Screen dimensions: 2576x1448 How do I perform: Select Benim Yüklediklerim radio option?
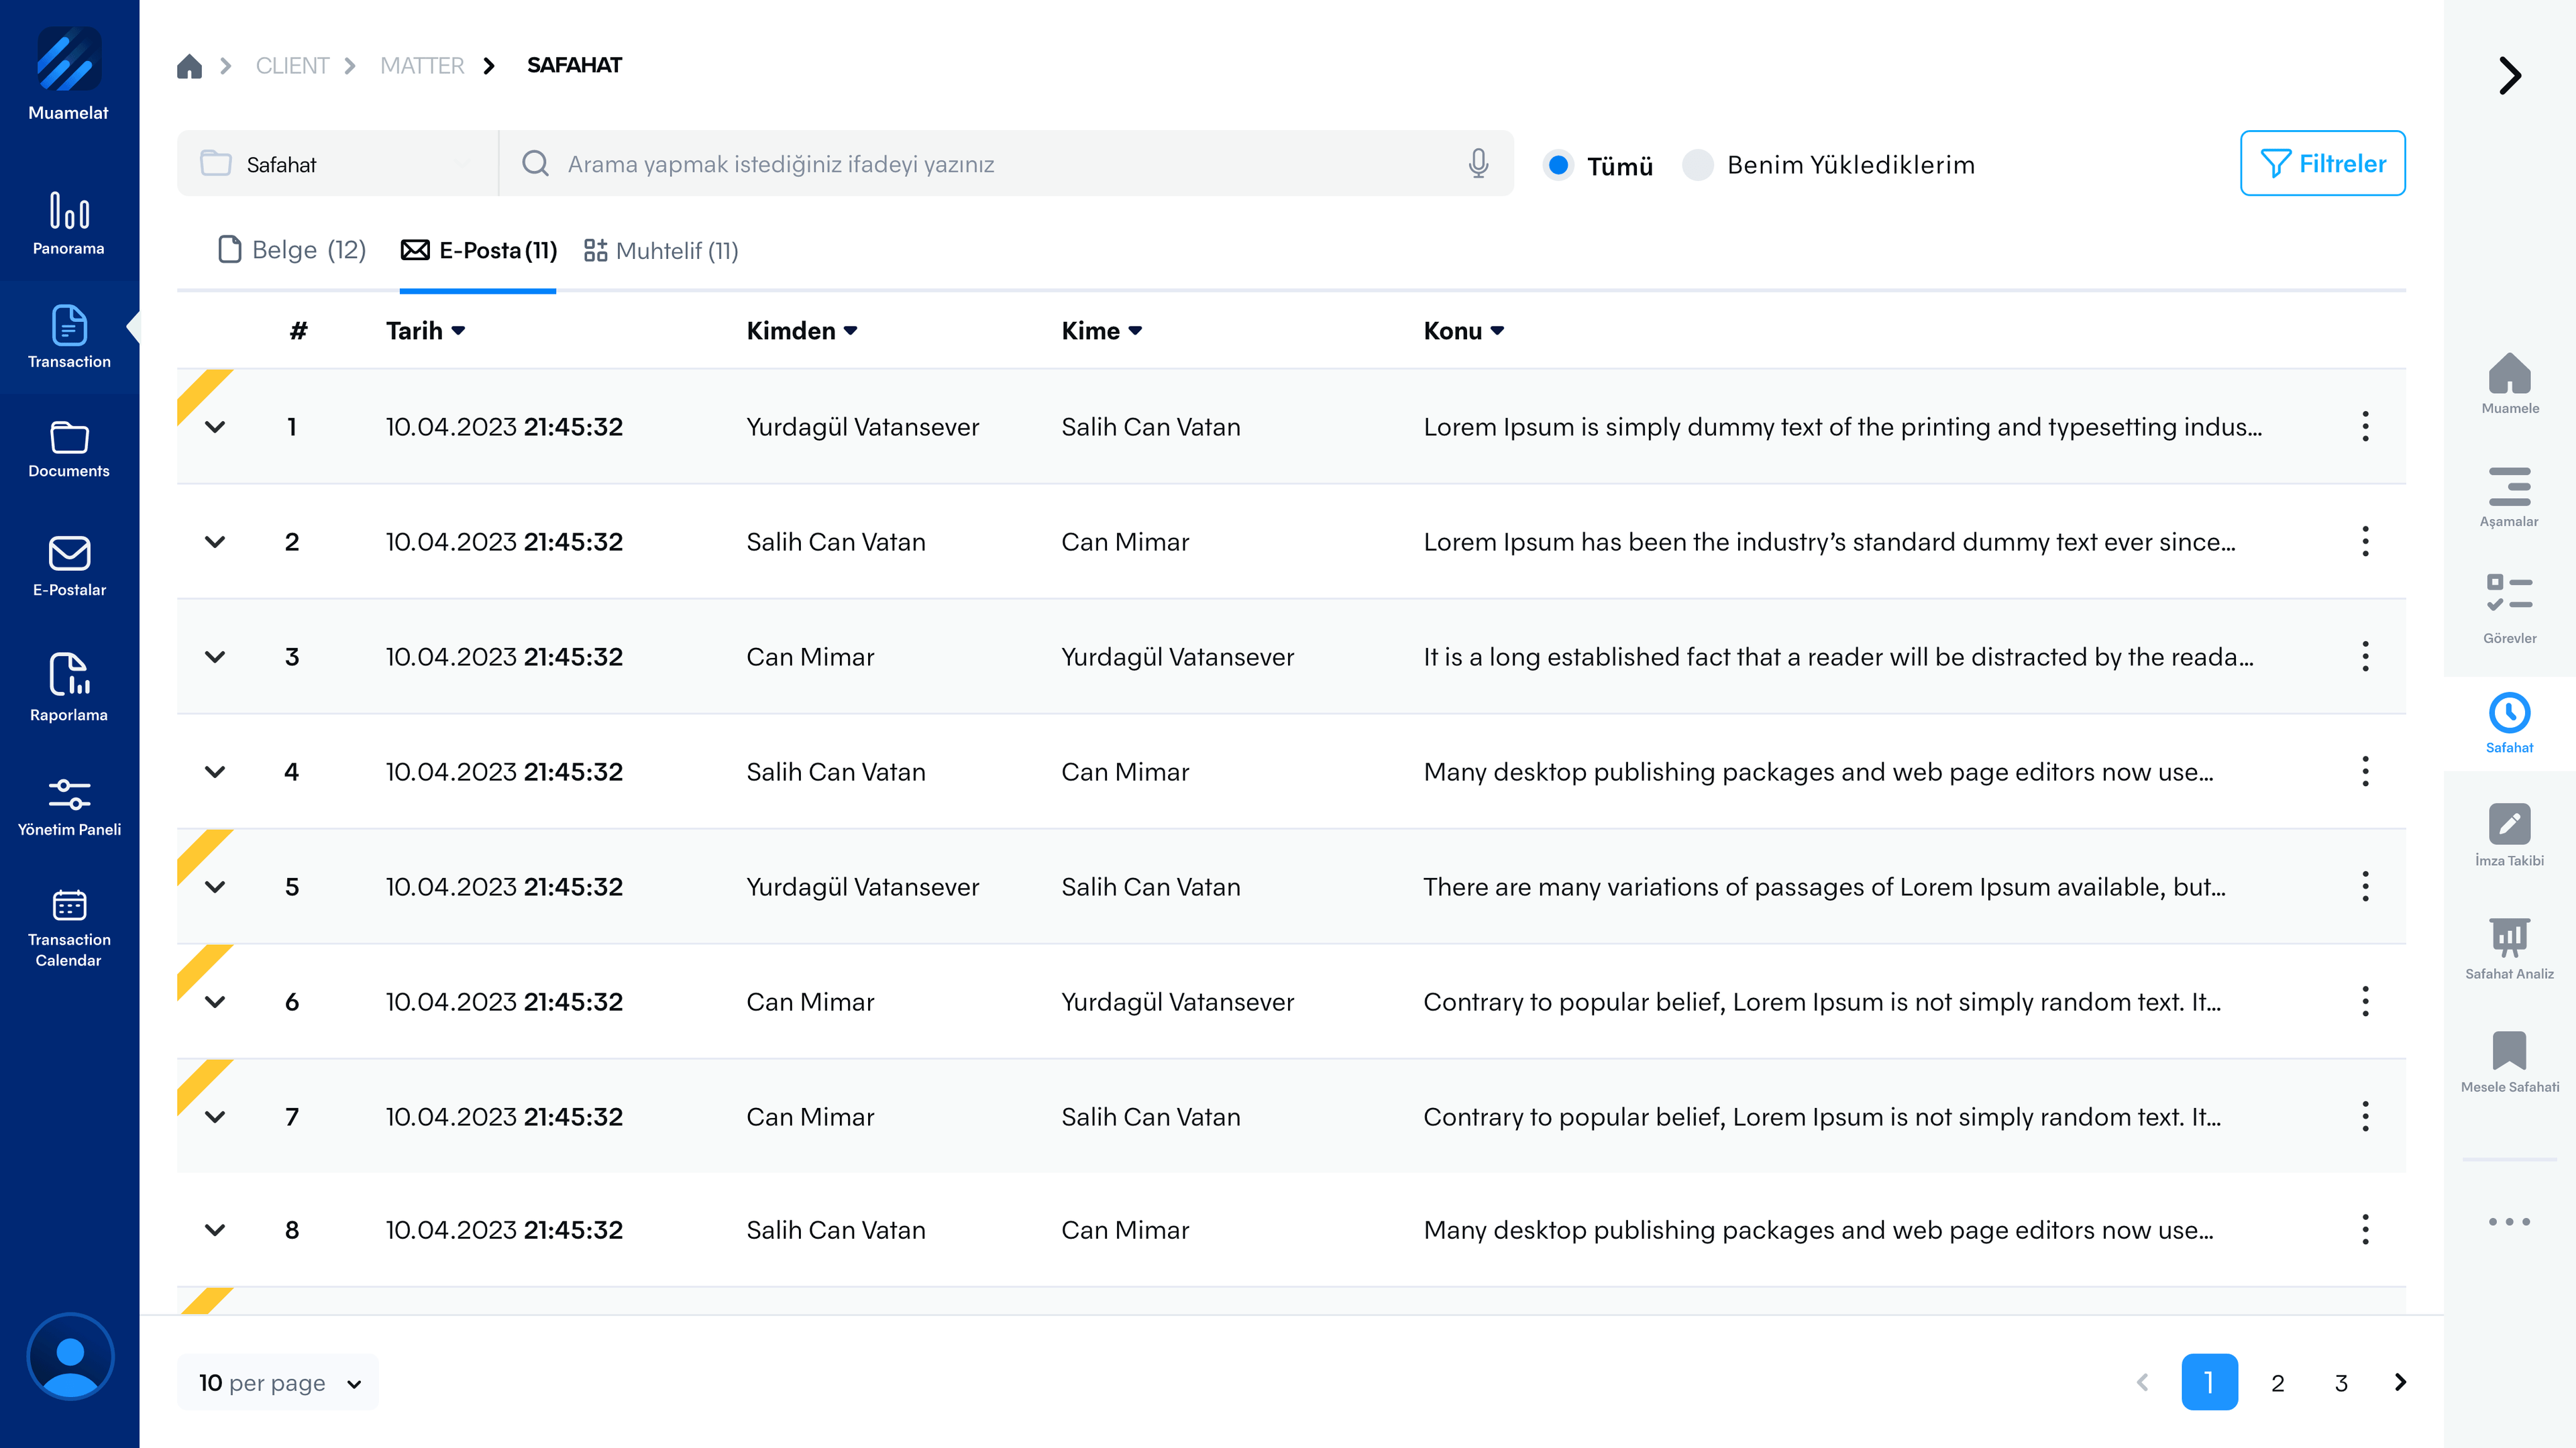[1697, 164]
